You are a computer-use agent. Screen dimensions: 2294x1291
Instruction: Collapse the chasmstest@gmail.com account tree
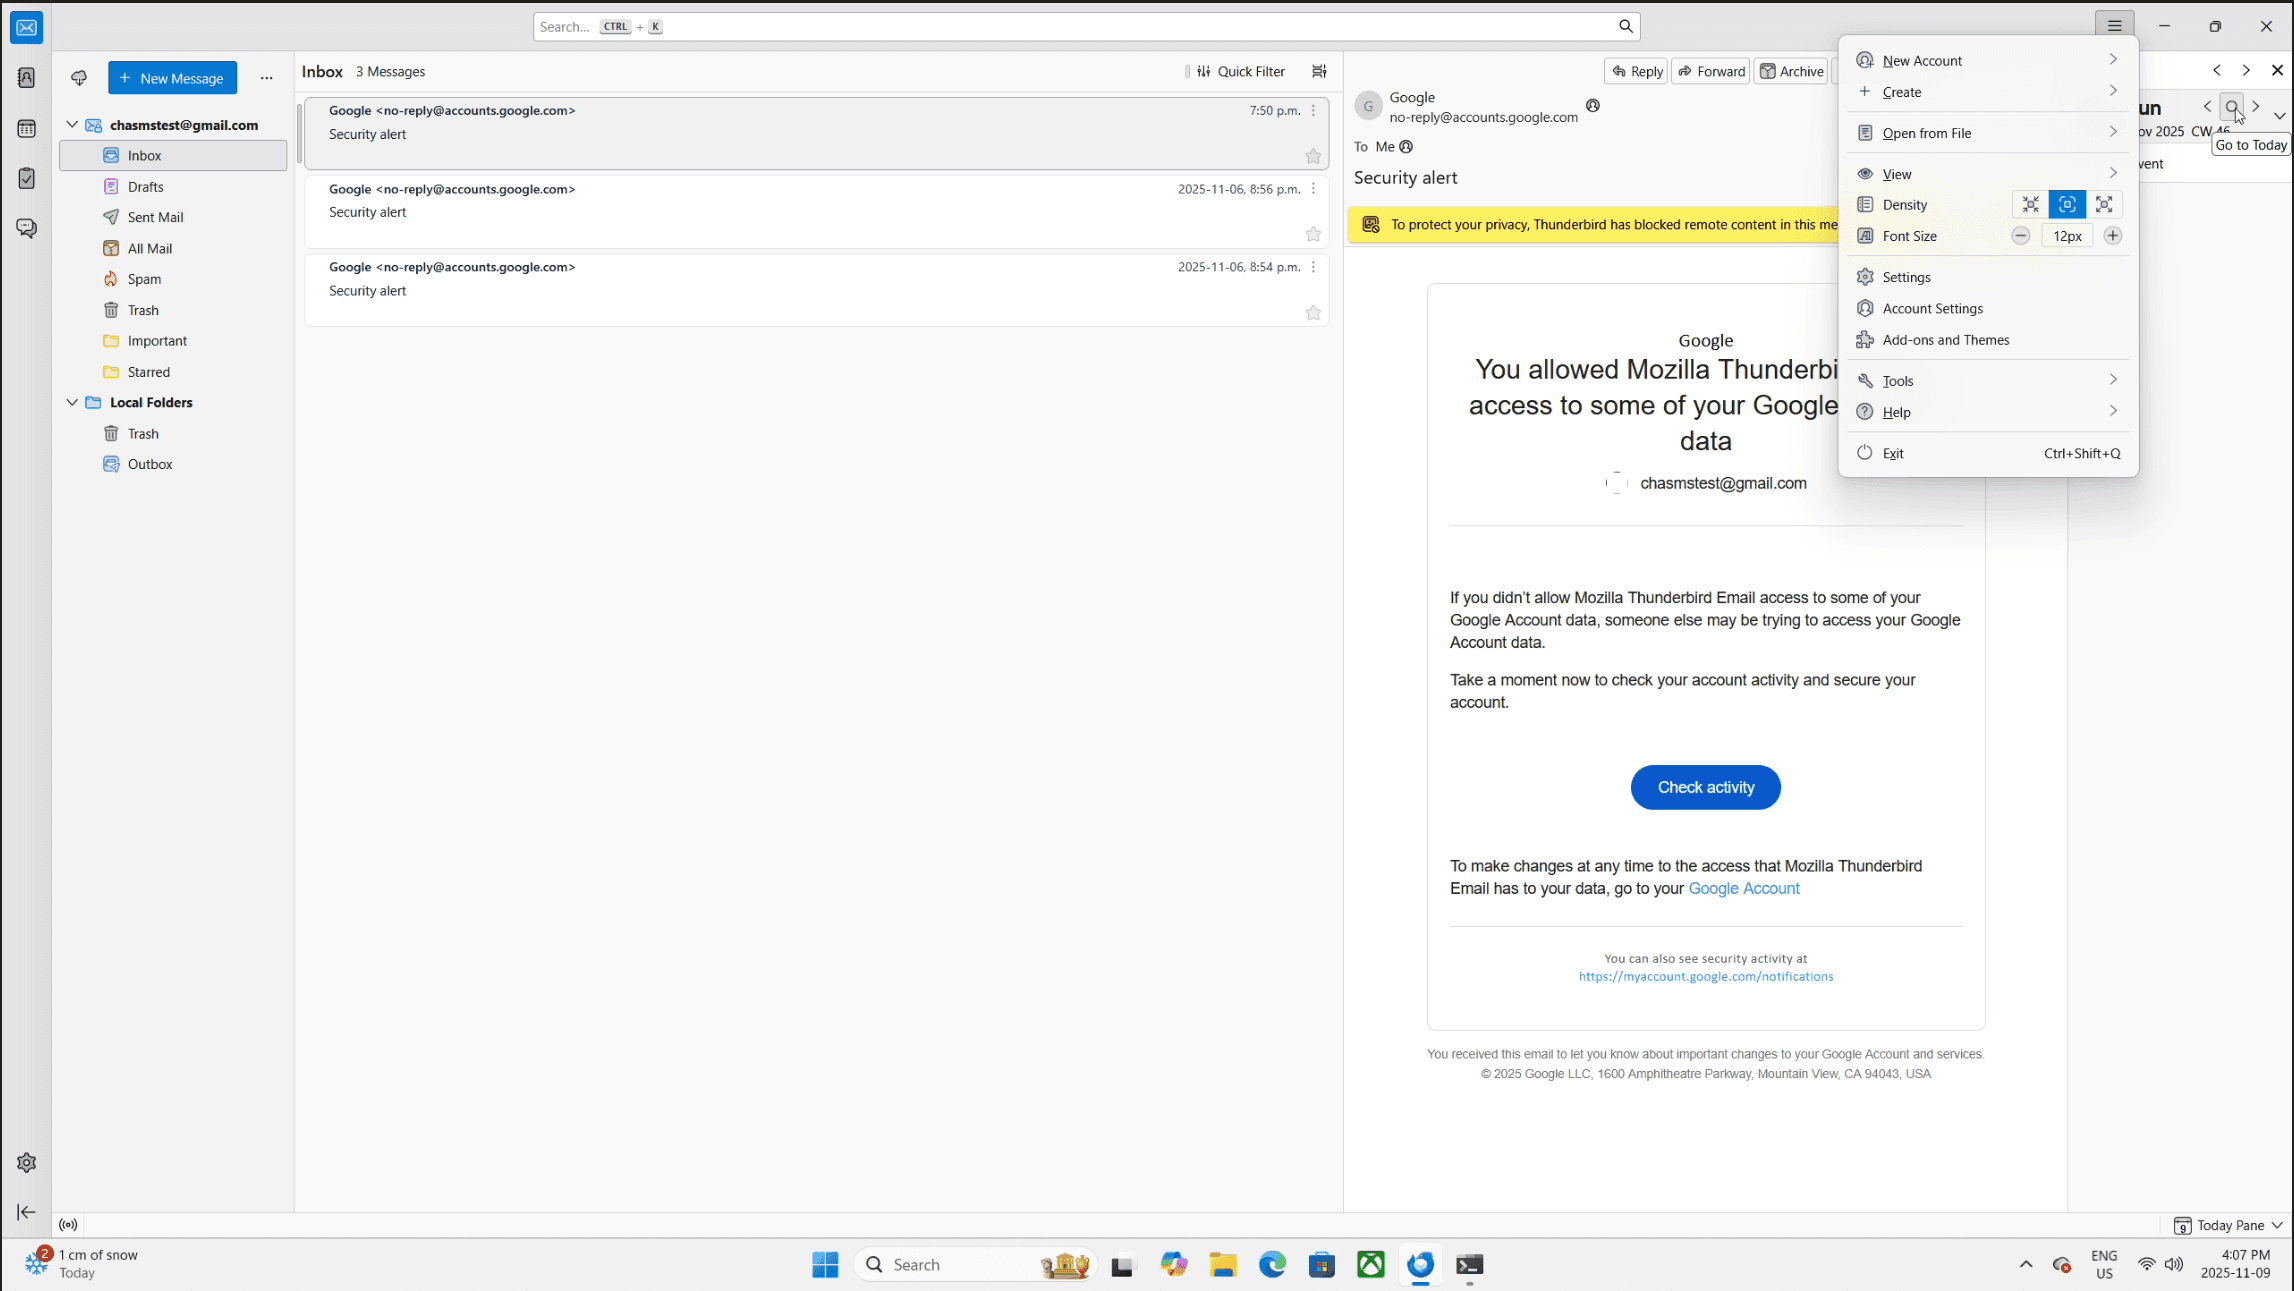pyautogui.click(x=72, y=125)
